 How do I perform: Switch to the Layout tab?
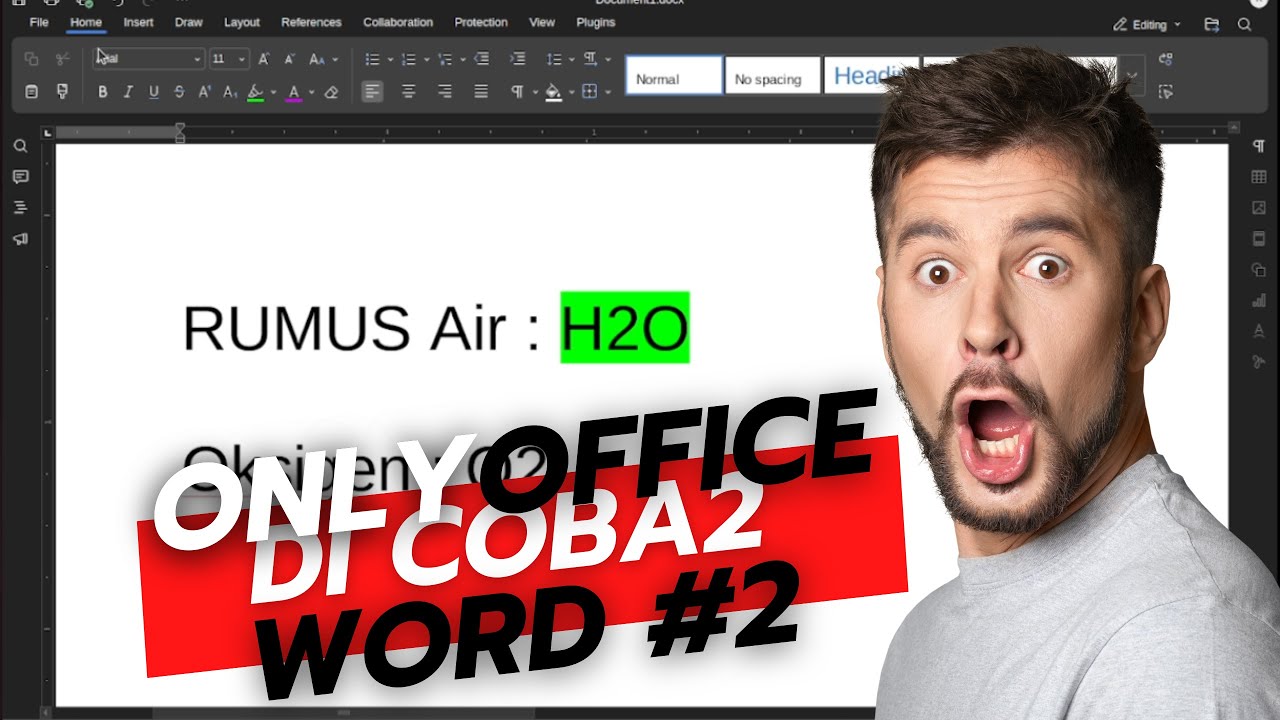point(242,22)
